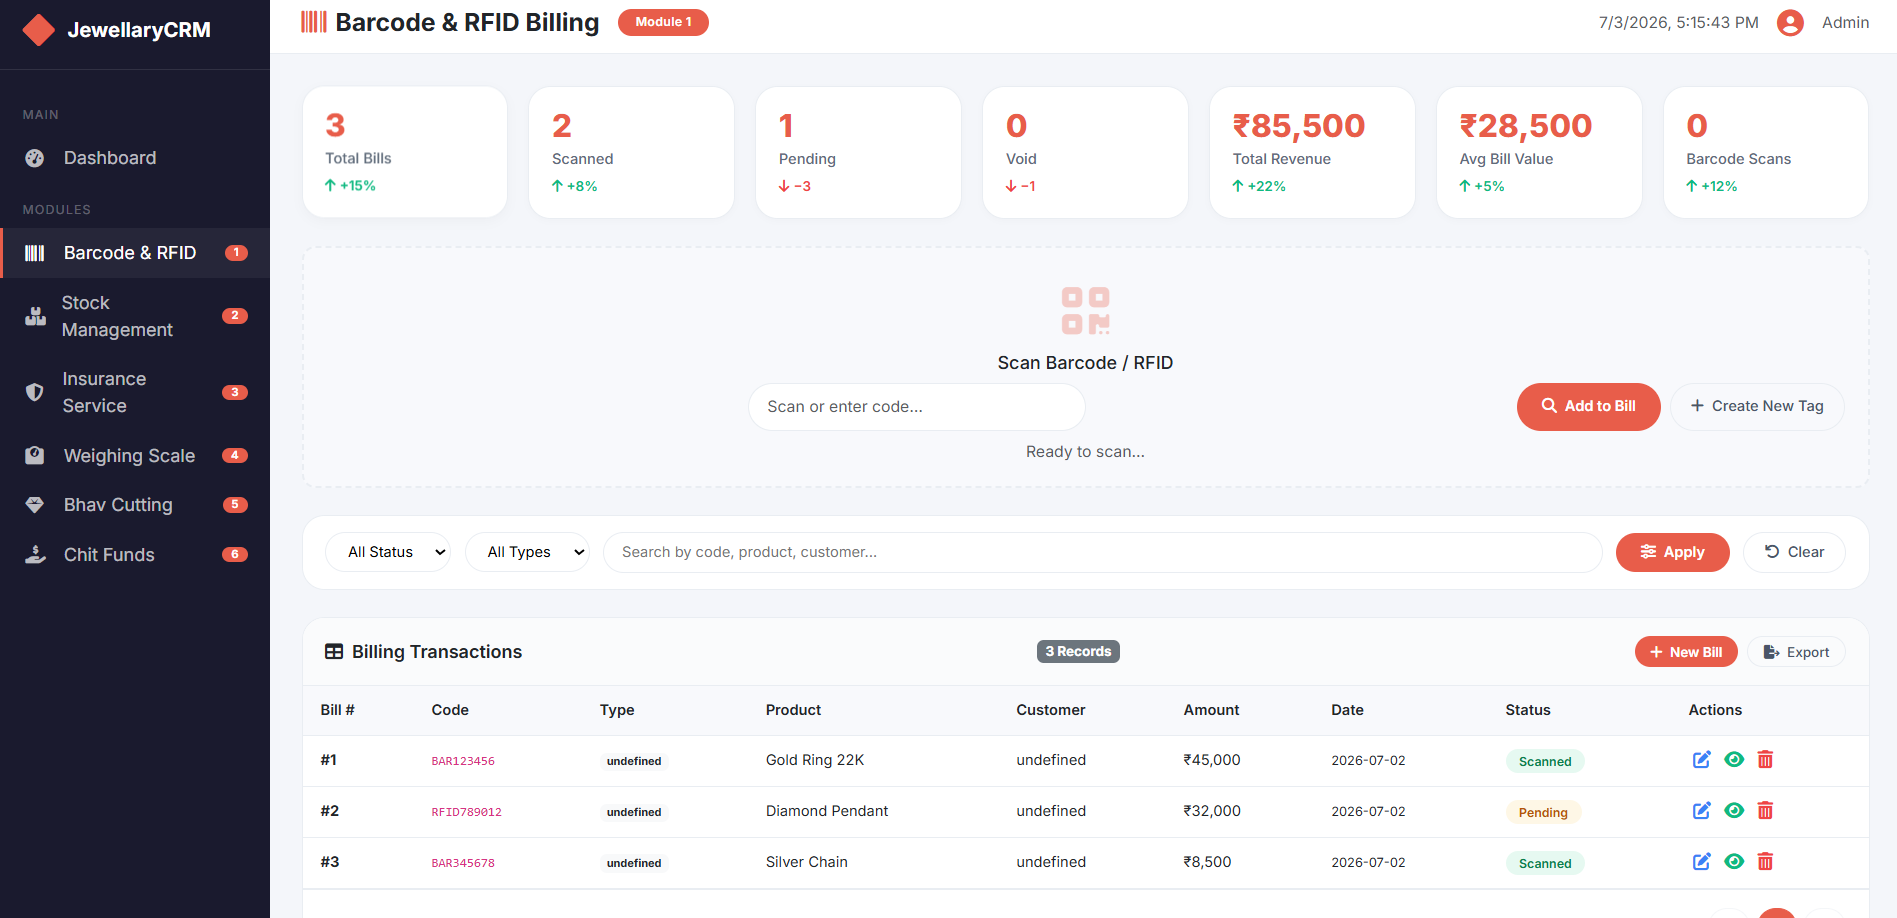Focus the Scan or enter code field

pyautogui.click(x=916, y=407)
